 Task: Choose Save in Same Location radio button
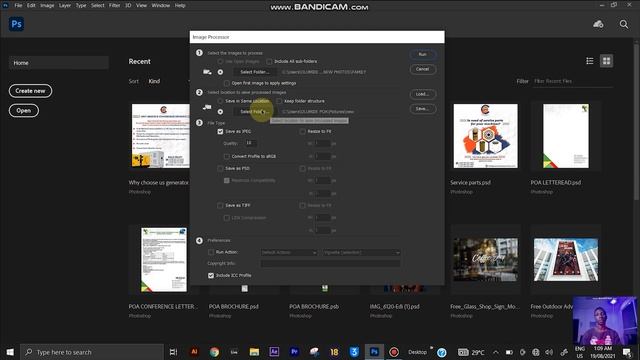point(220,101)
